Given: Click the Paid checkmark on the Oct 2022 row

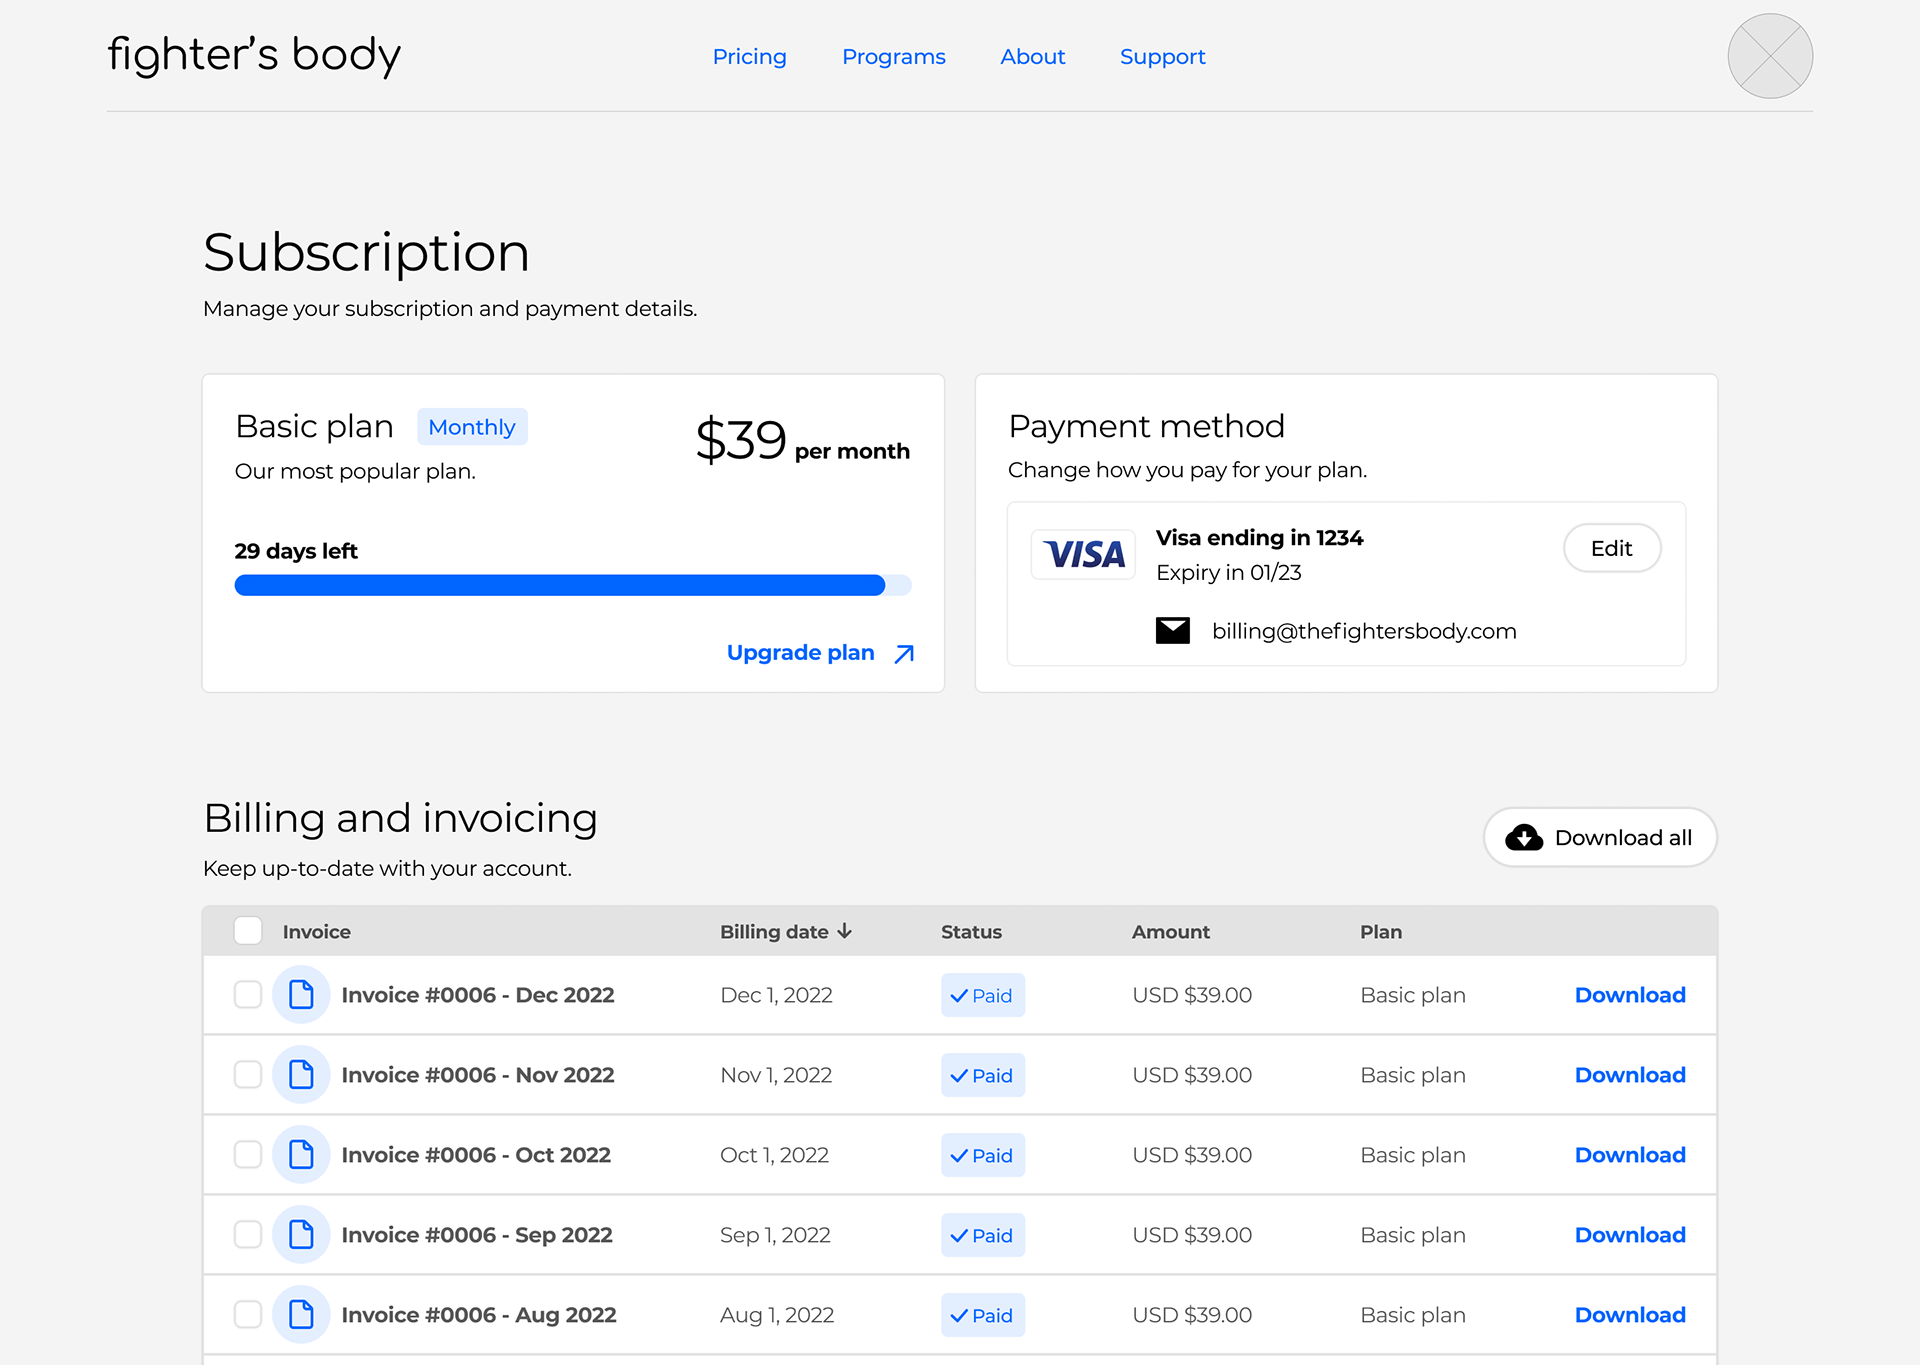Looking at the screenshot, I should click(959, 1155).
